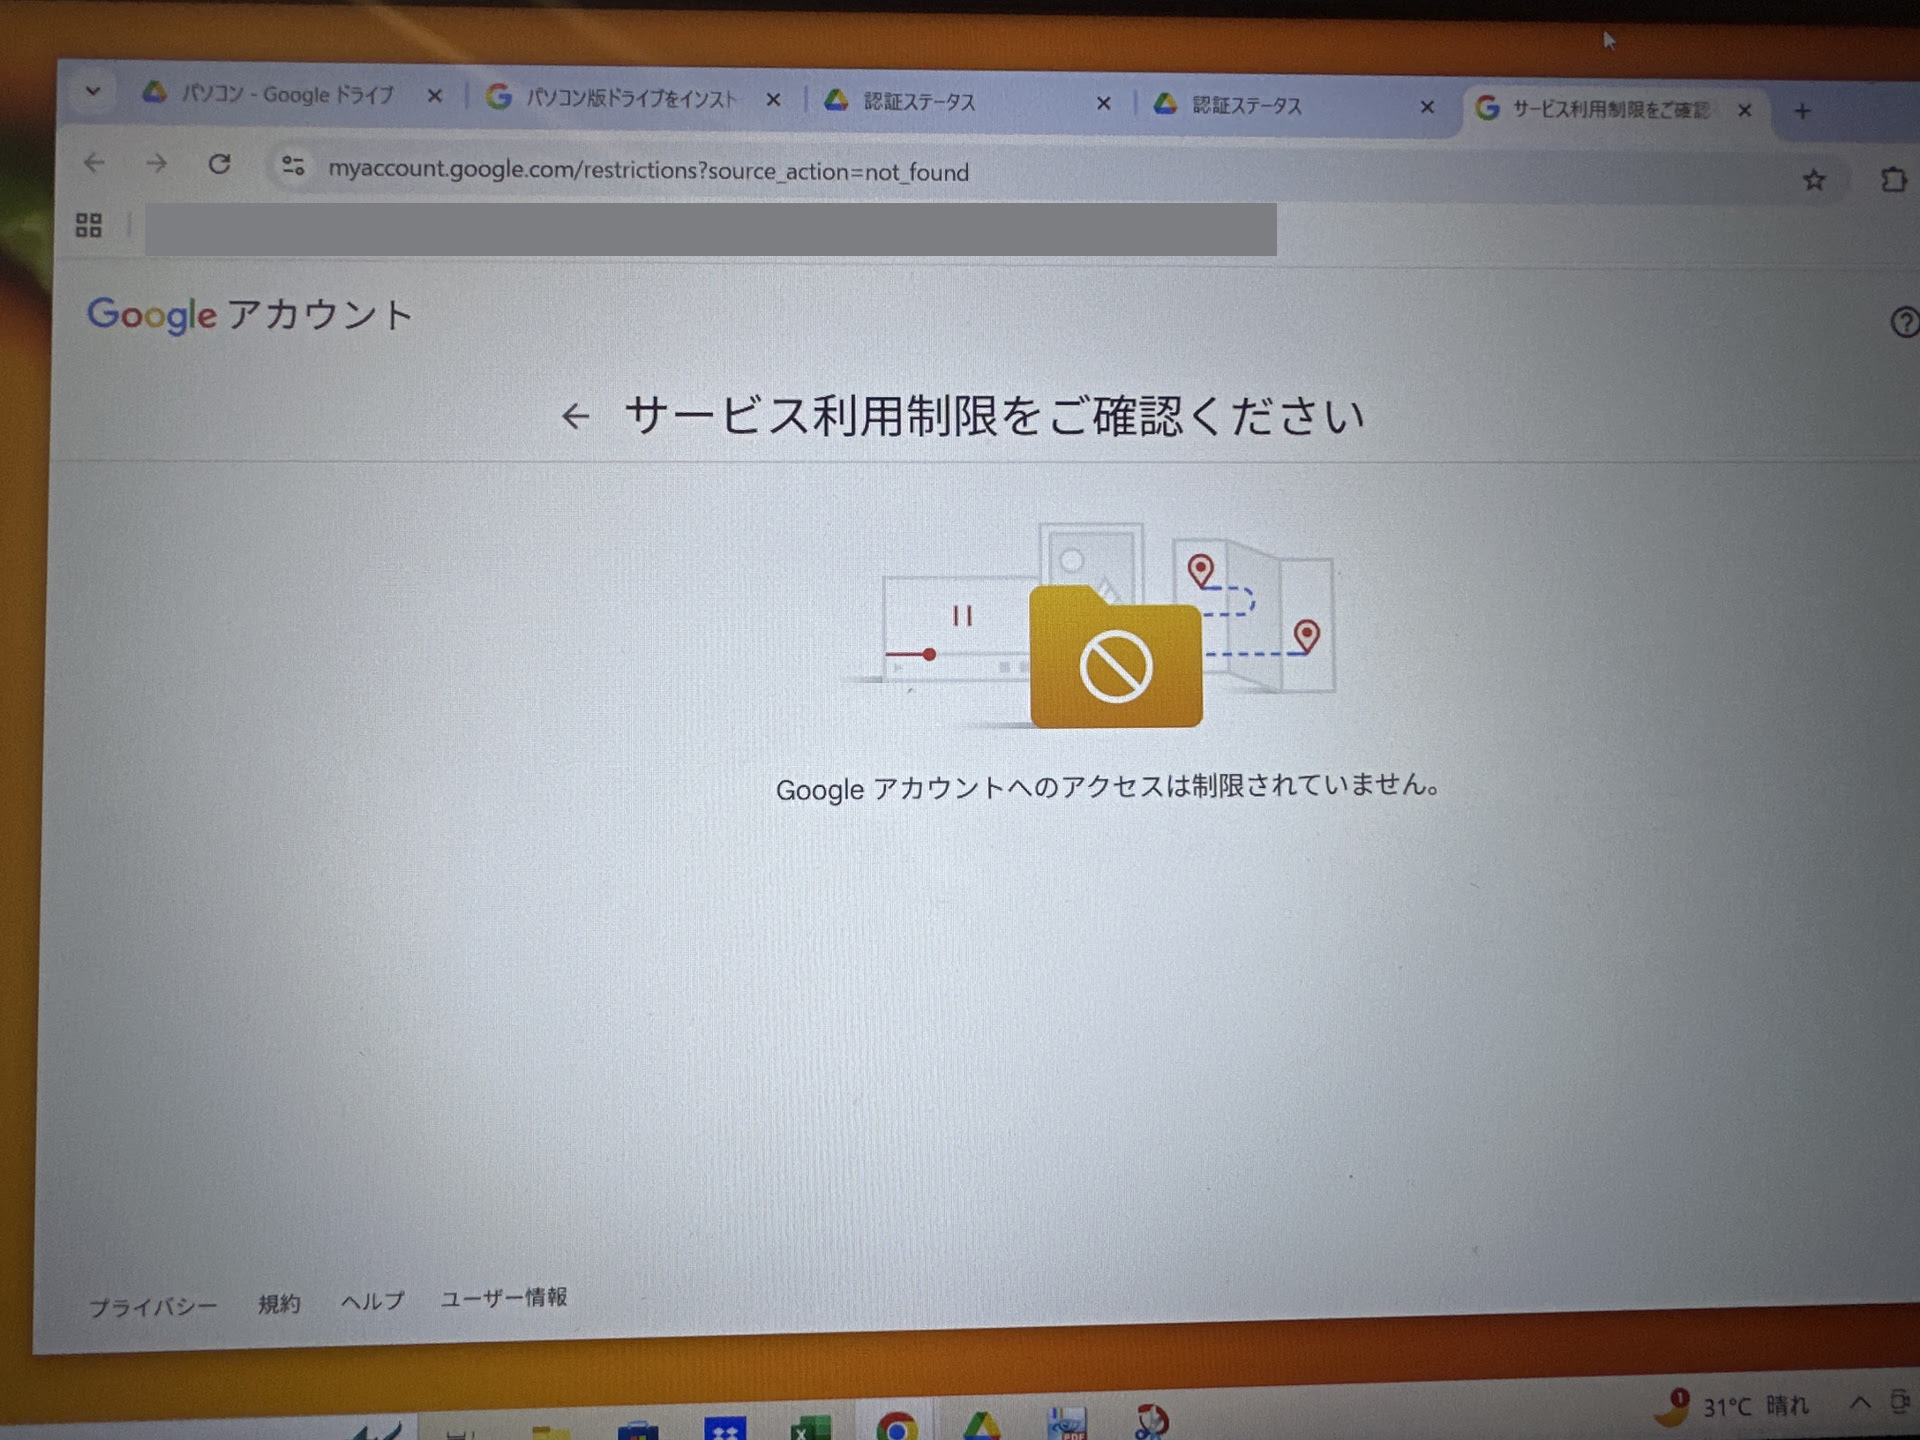Open a new browser tab

point(1802,112)
